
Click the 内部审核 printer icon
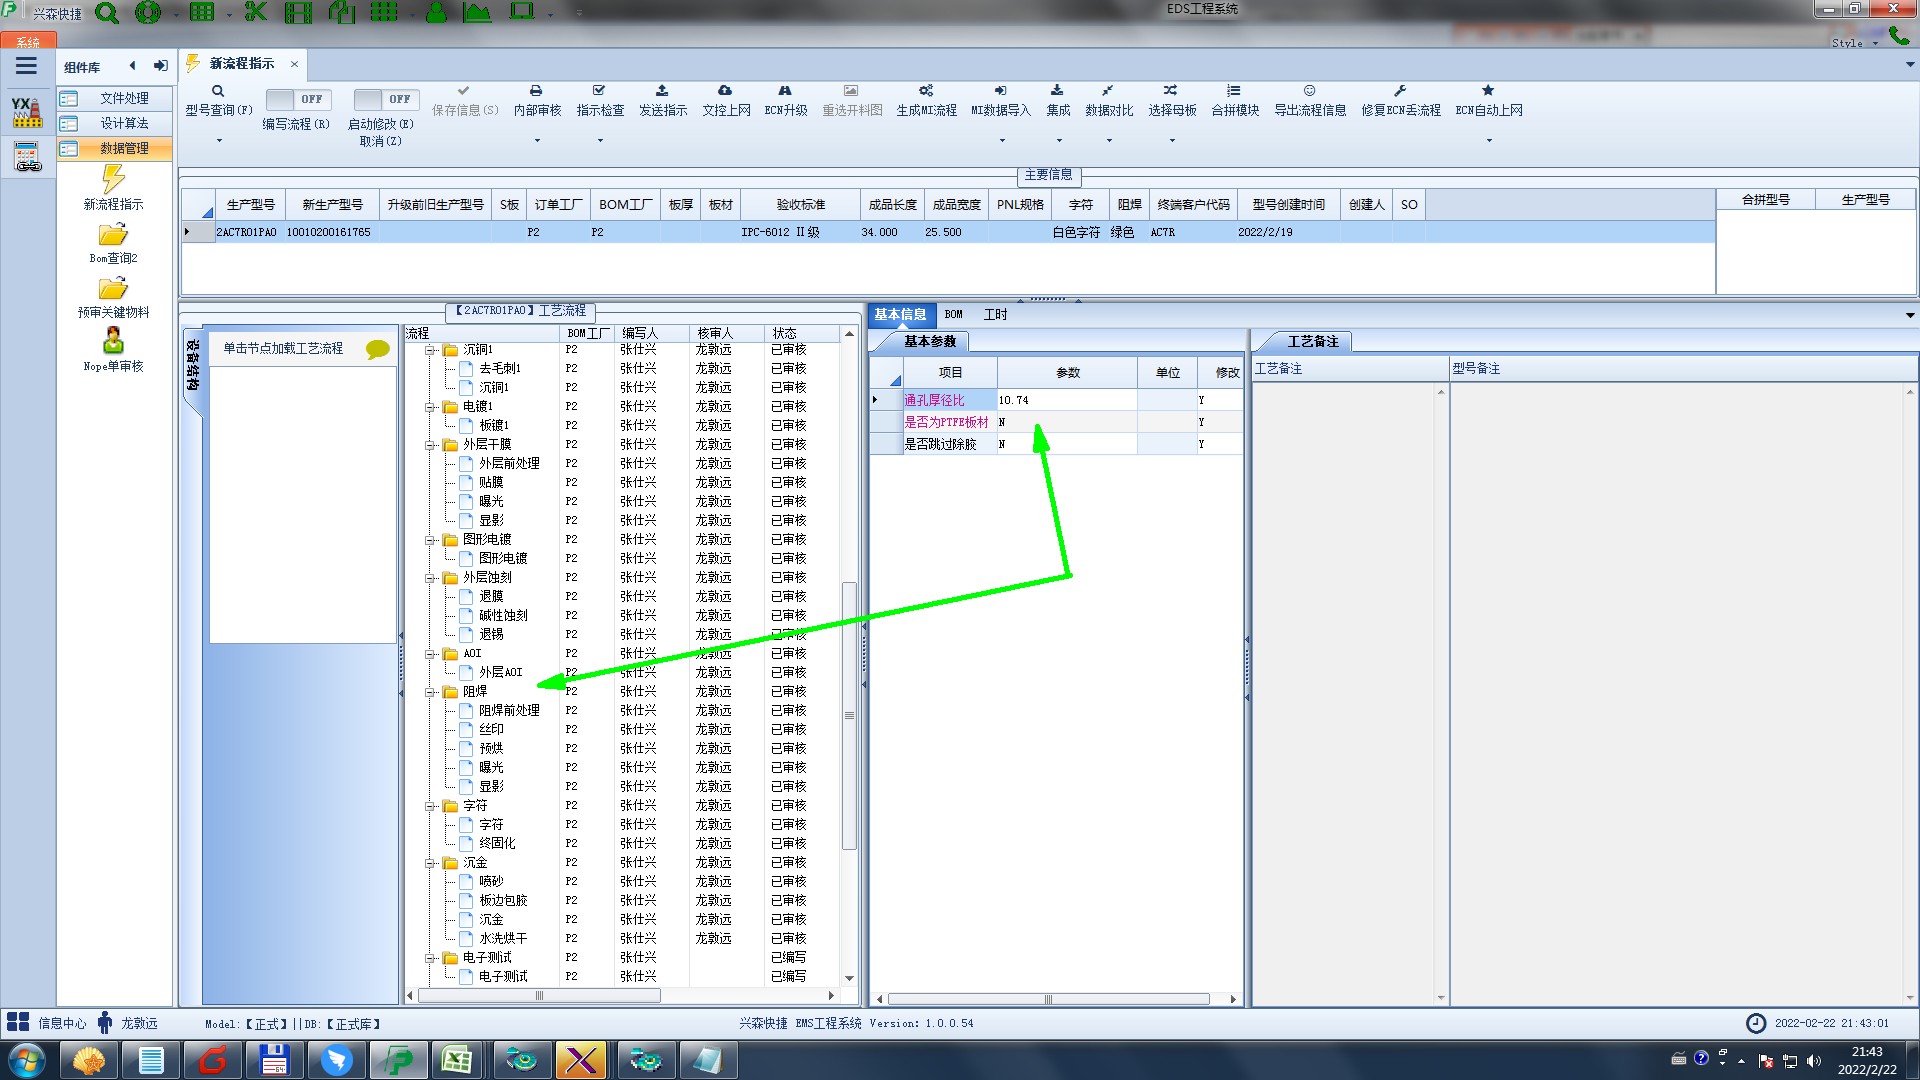pyautogui.click(x=536, y=91)
